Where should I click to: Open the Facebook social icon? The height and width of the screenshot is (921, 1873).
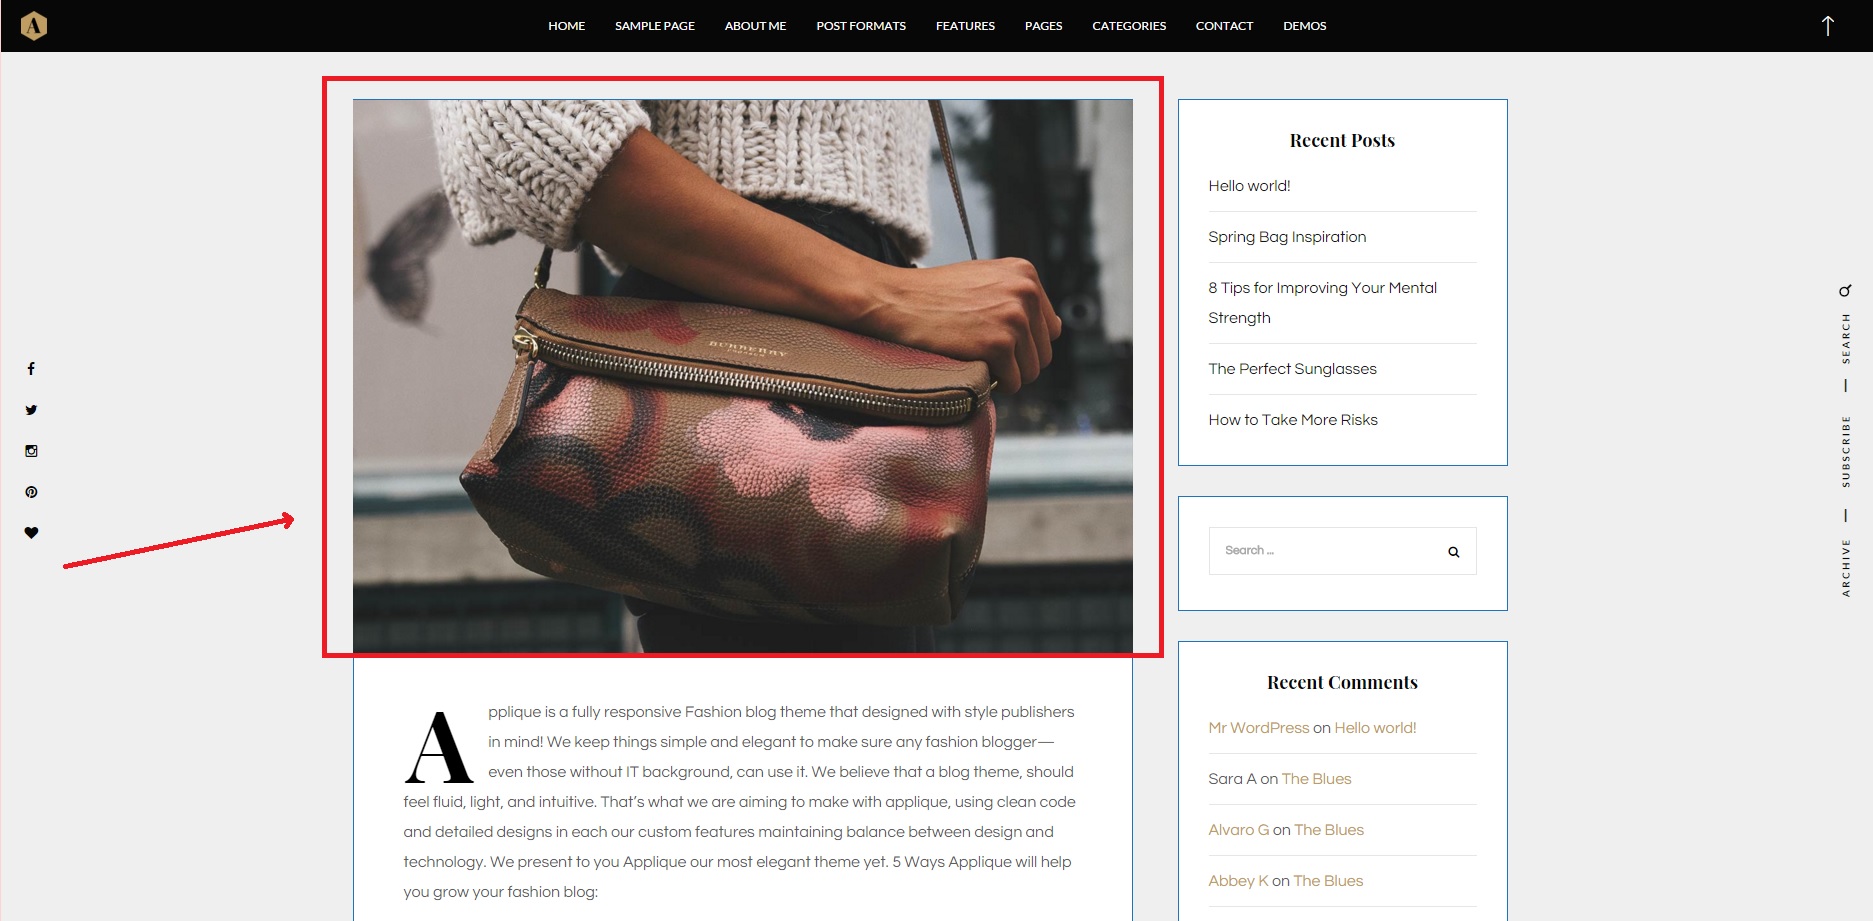point(31,369)
